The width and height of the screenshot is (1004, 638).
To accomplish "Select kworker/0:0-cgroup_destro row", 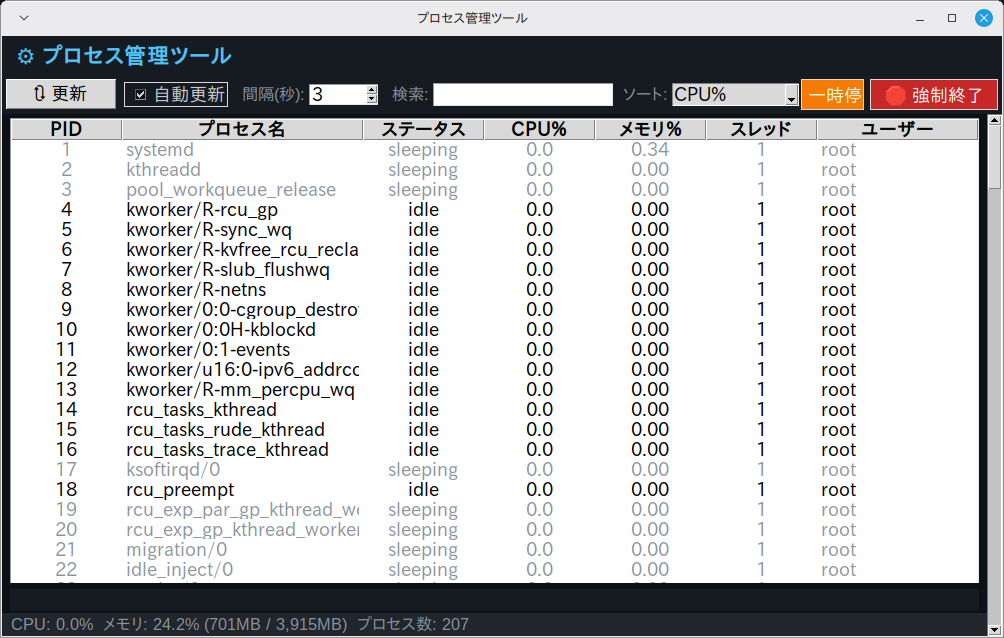I will (494, 309).
